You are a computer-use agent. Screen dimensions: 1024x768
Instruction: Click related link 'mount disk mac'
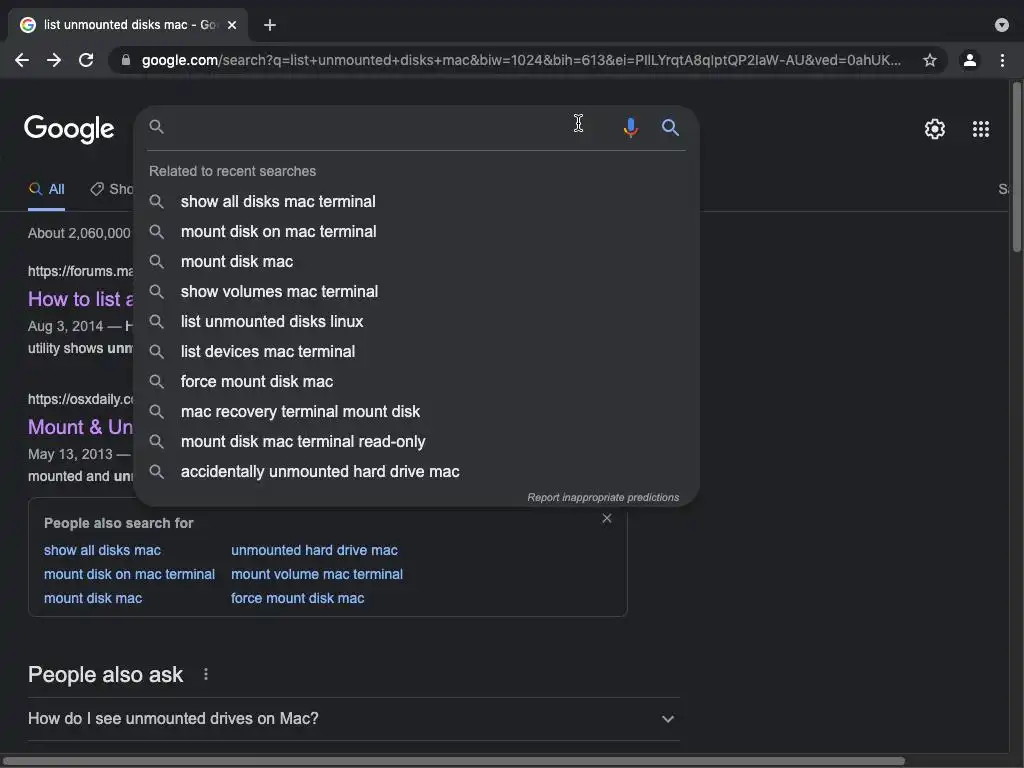[x=93, y=598]
